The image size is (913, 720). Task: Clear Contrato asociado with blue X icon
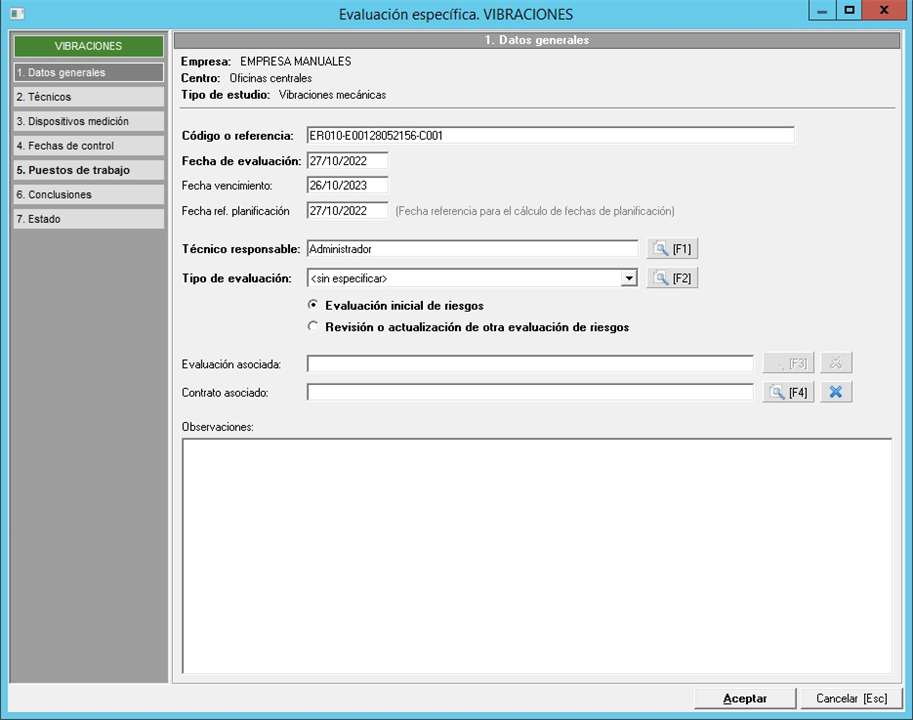(x=836, y=392)
